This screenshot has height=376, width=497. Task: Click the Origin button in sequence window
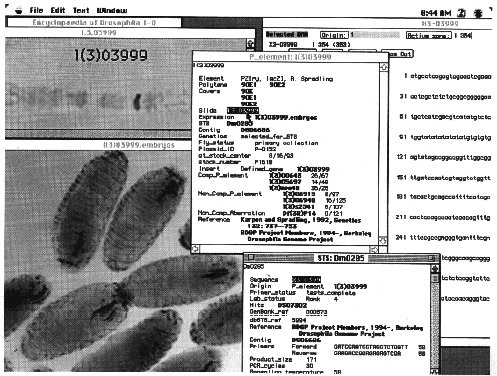334,35
